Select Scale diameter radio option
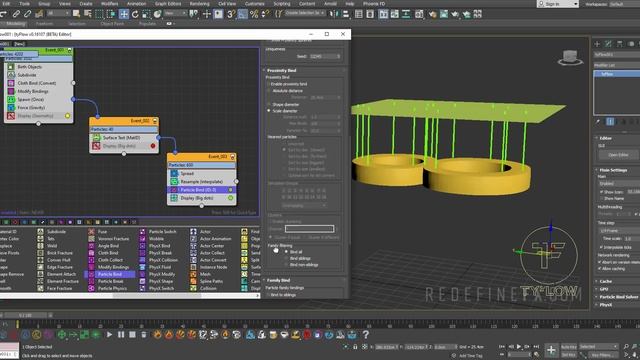Screen dimensions: 640x360 coord(269,111)
